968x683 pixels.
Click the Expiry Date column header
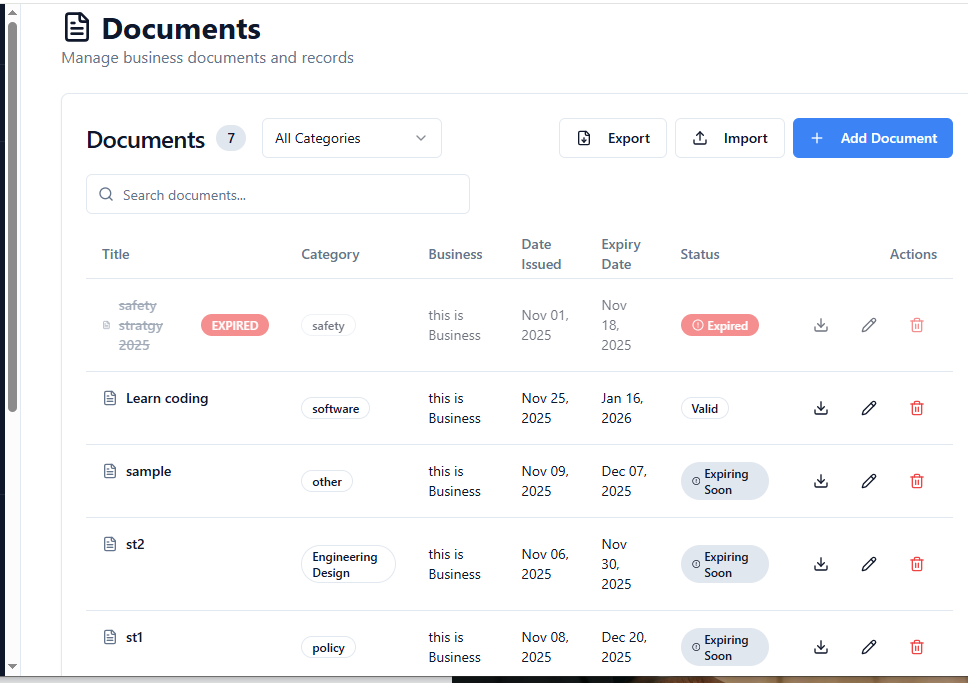pyautogui.click(x=621, y=254)
